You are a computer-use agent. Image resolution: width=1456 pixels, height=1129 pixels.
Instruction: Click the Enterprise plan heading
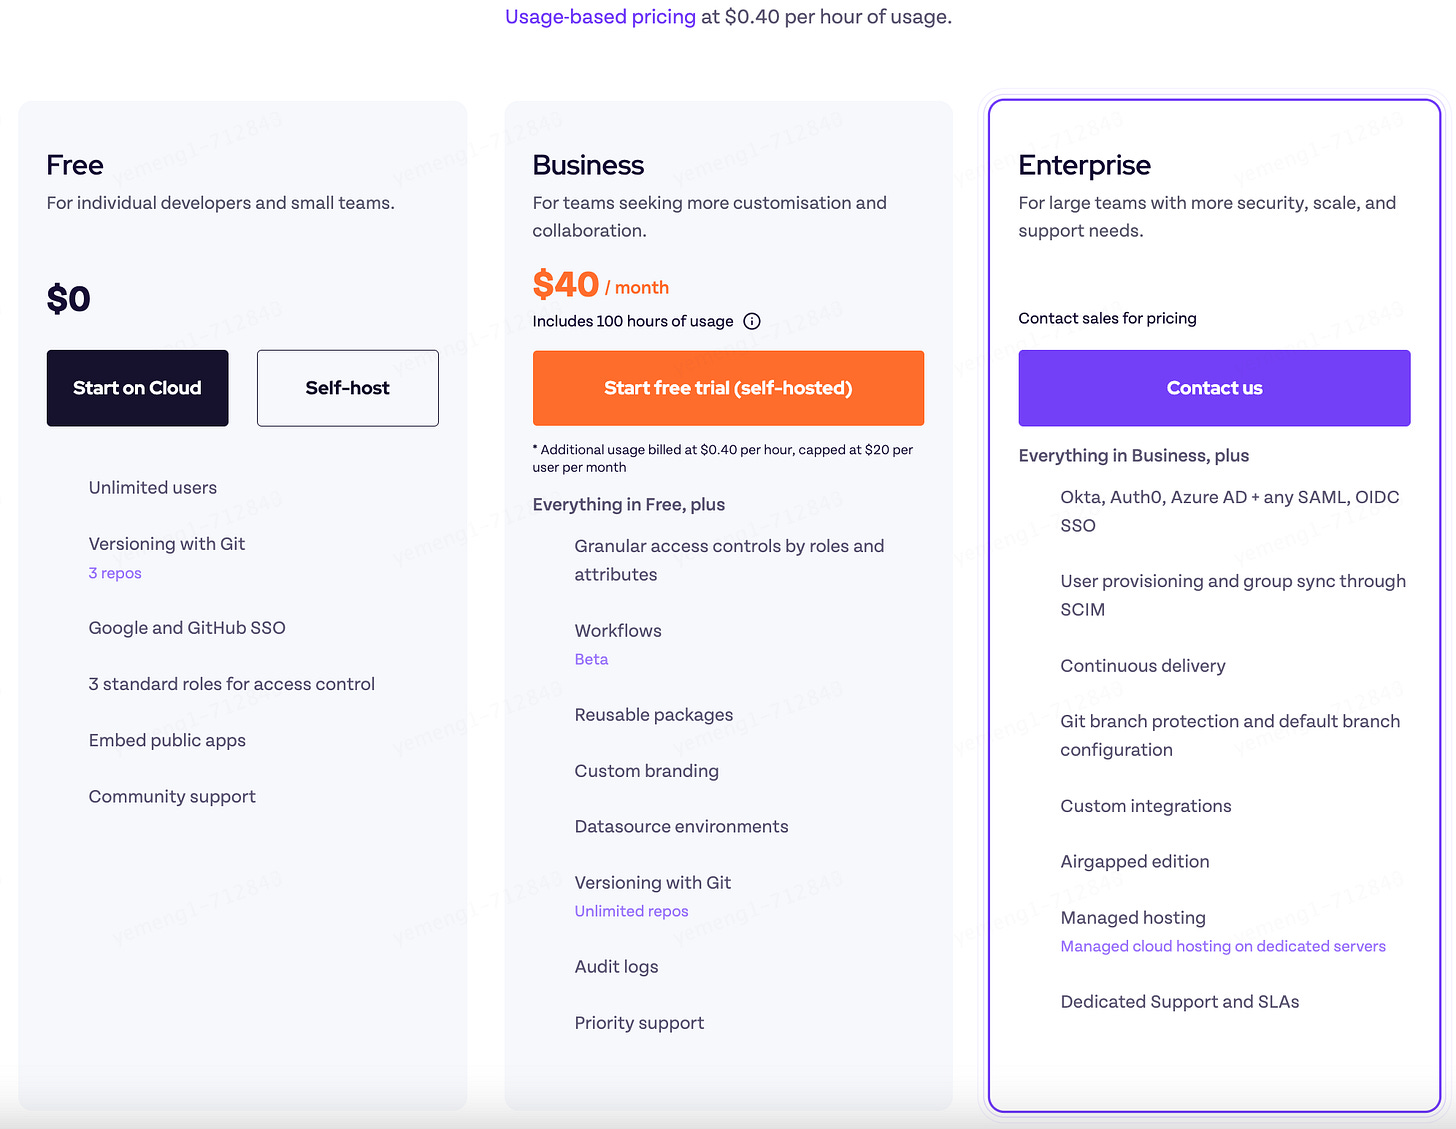[1084, 165]
